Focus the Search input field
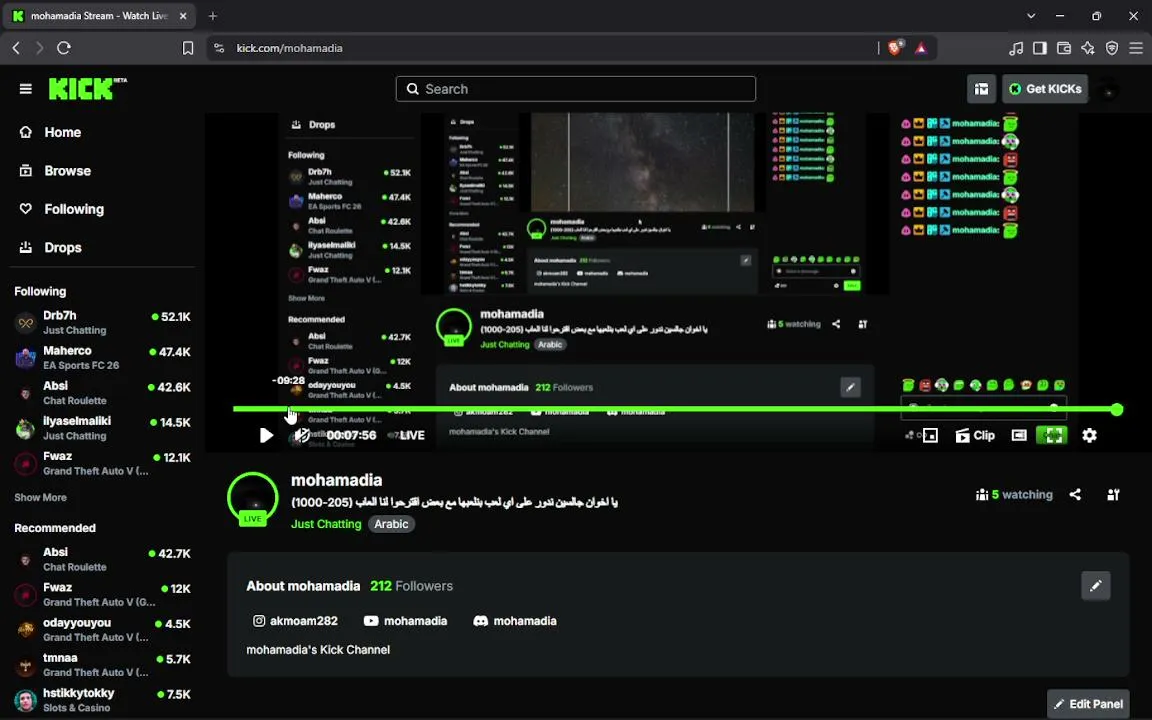The width and height of the screenshot is (1152, 720). pyautogui.click(x=575, y=89)
